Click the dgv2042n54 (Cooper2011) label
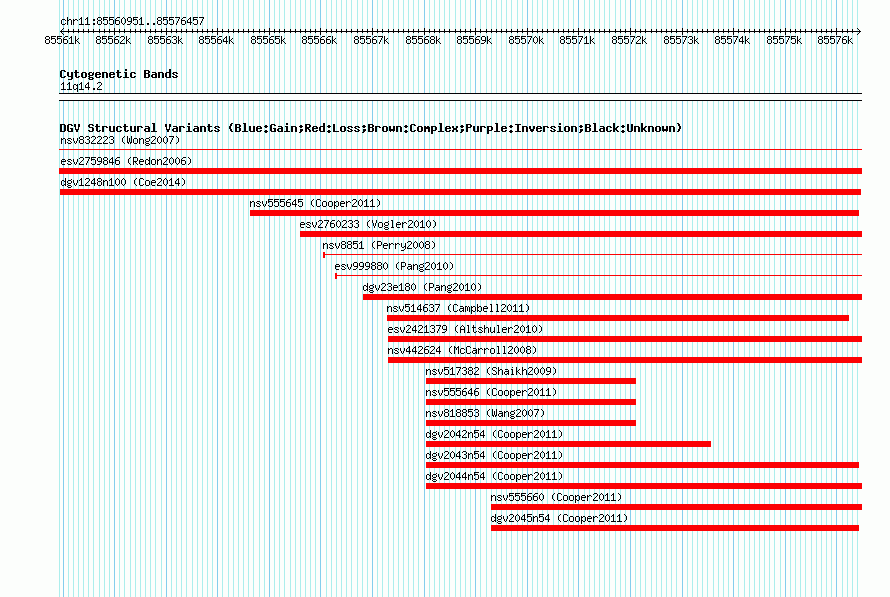The image size is (890, 597). click(x=494, y=434)
